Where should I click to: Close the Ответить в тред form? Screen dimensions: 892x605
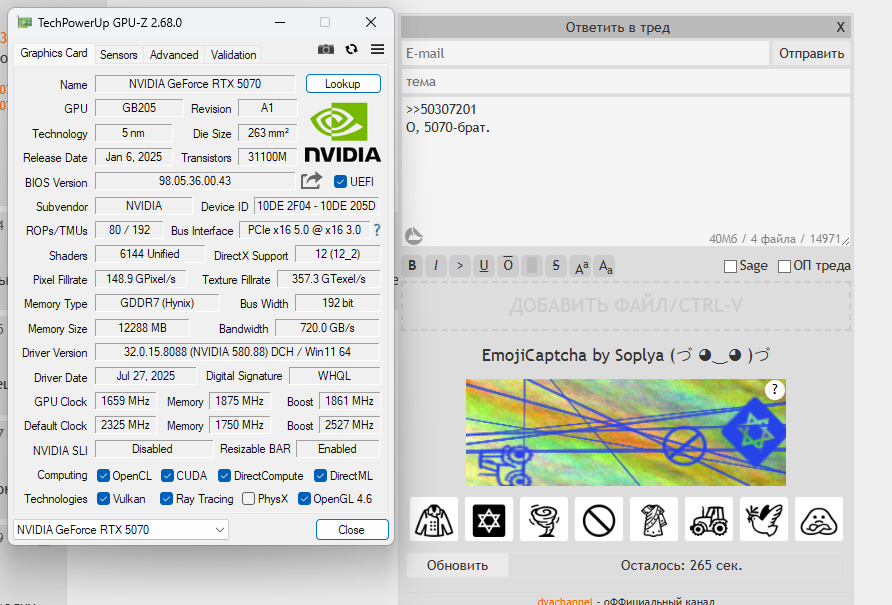coord(840,27)
